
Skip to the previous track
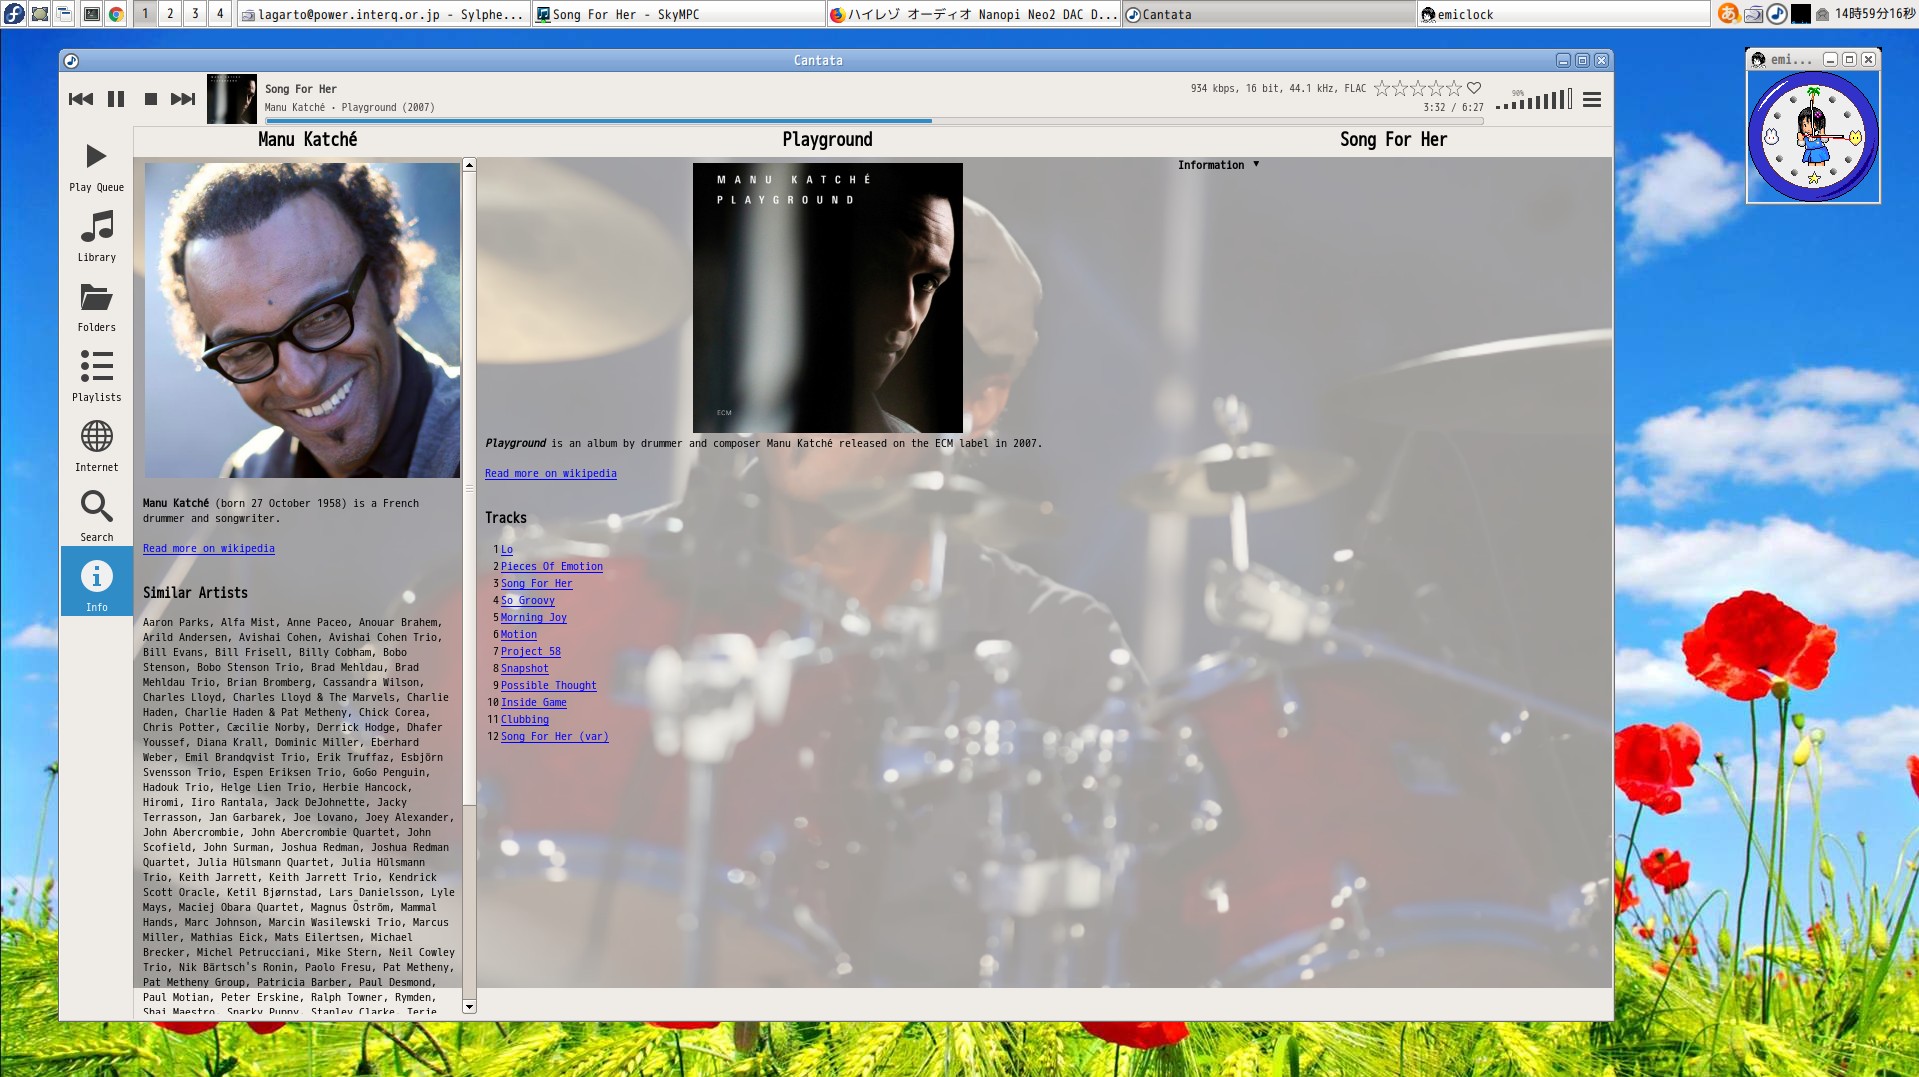click(x=80, y=99)
